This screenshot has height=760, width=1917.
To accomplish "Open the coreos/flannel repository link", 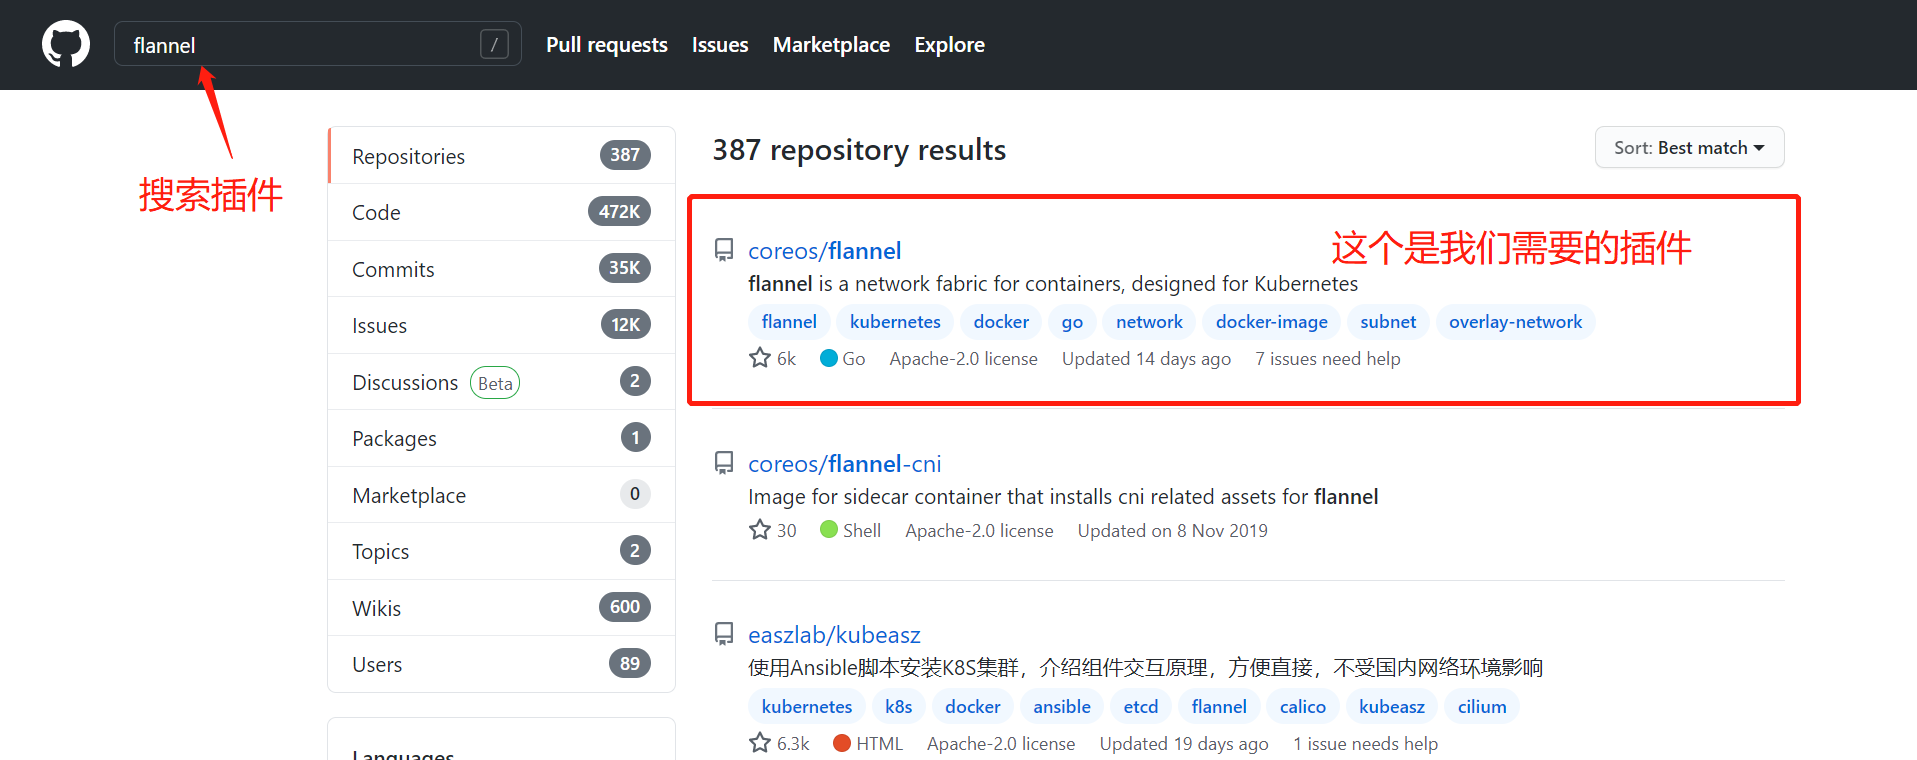I will 824,251.
